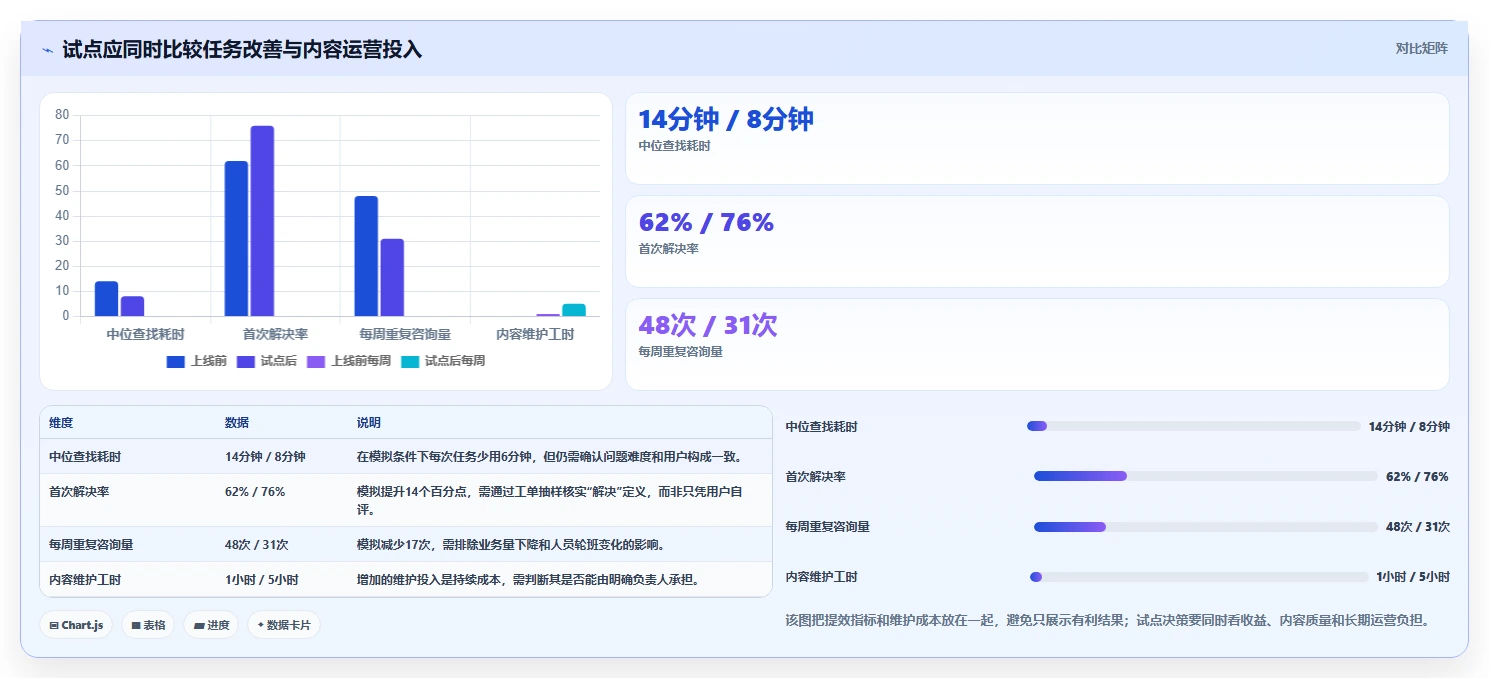Click the 试点后 bar for 每周重复咨询量
1489x678 pixels.
click(x=392, y=278)
